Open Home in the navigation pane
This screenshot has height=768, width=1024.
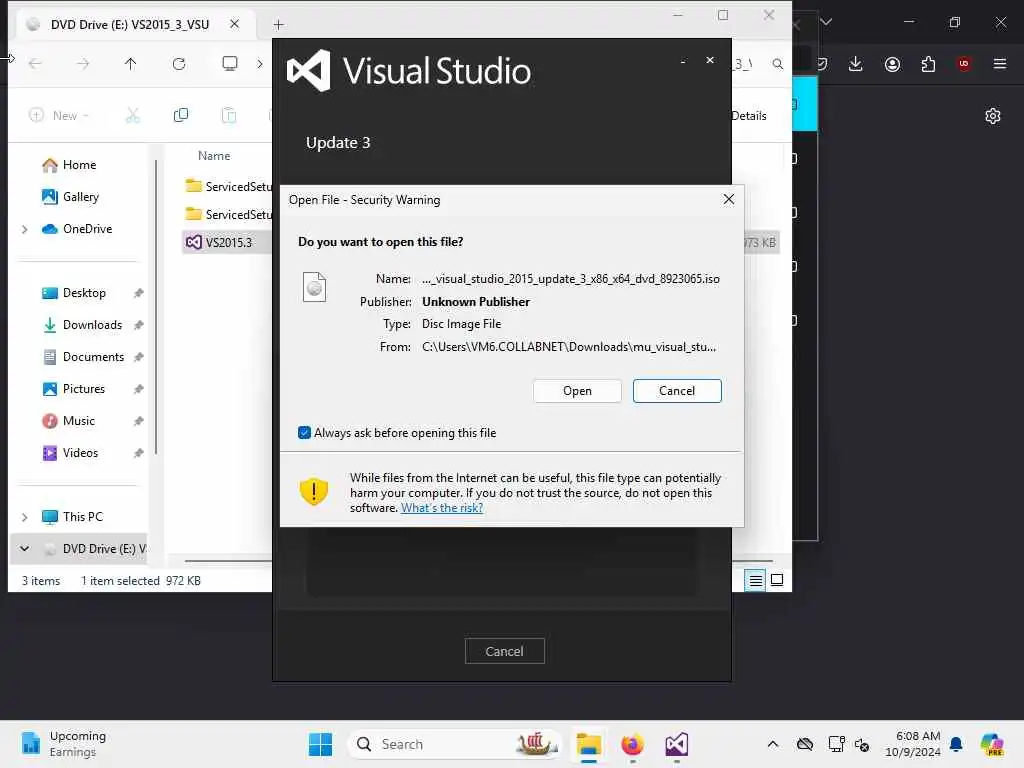click(x=79, y=165)
